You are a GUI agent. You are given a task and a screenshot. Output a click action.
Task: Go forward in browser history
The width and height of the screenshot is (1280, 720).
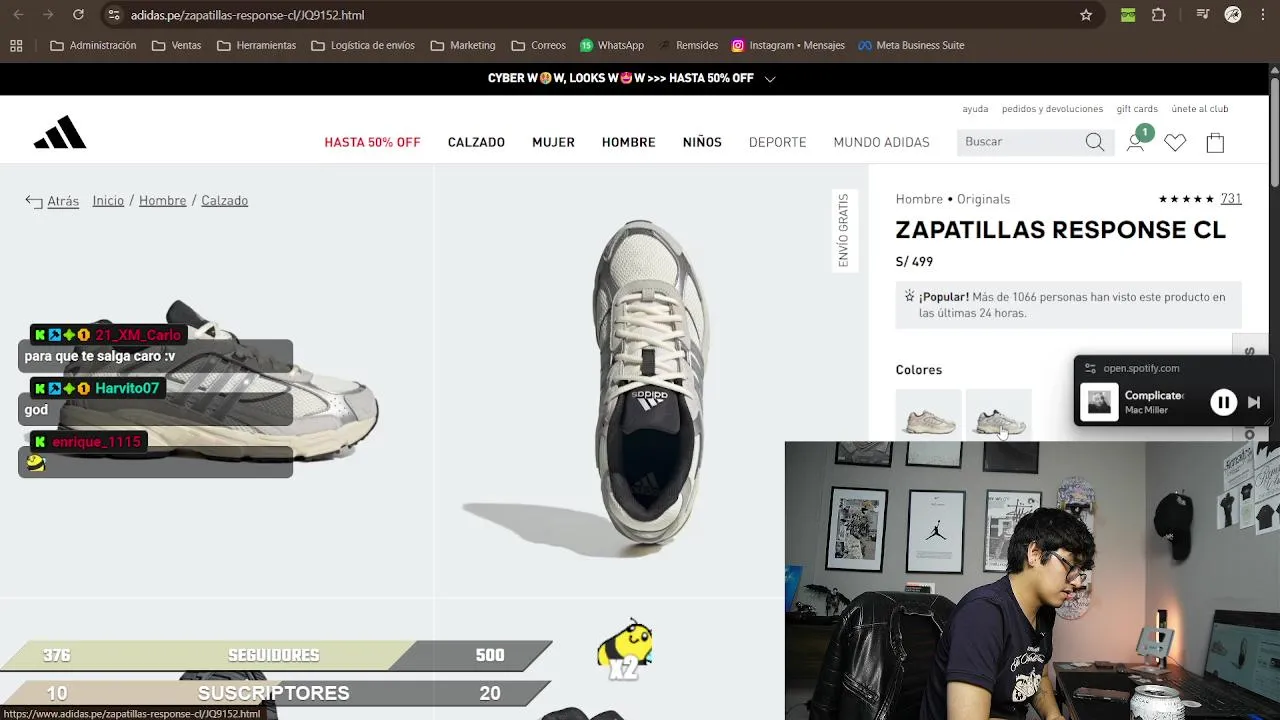[48, 15]
